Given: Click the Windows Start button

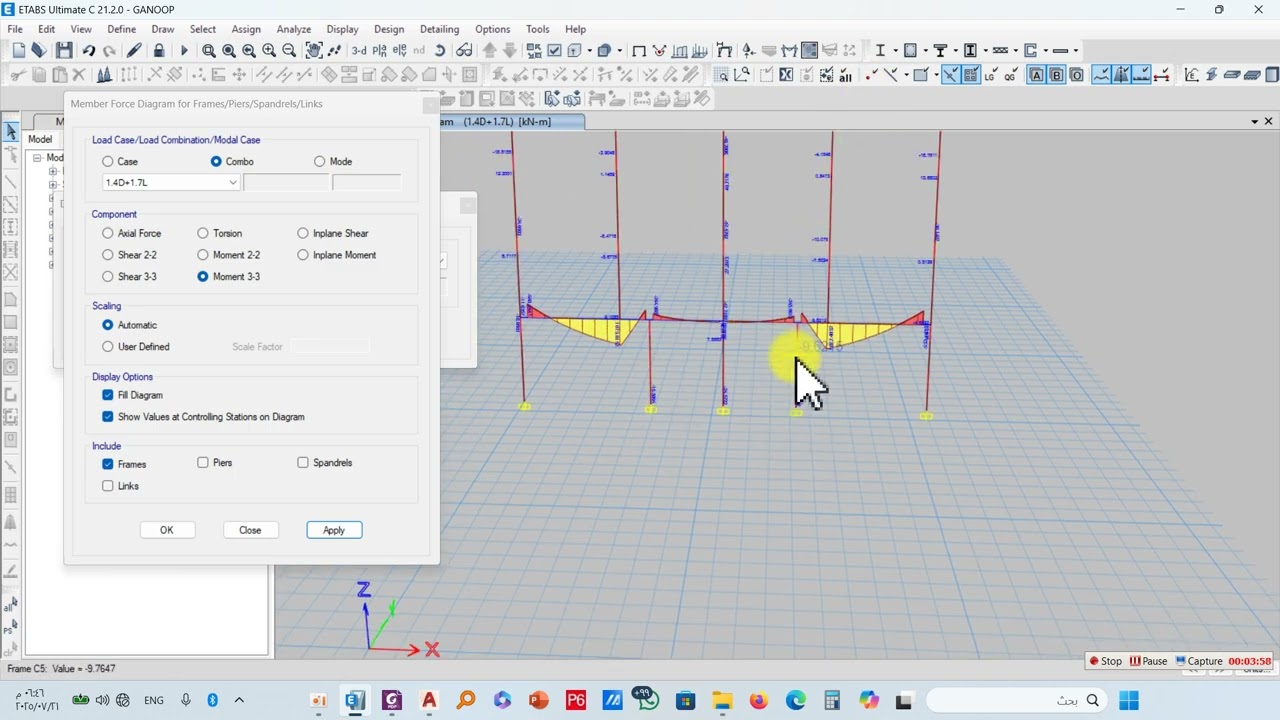Looking at the screenshot, I should pos(1129,700).
